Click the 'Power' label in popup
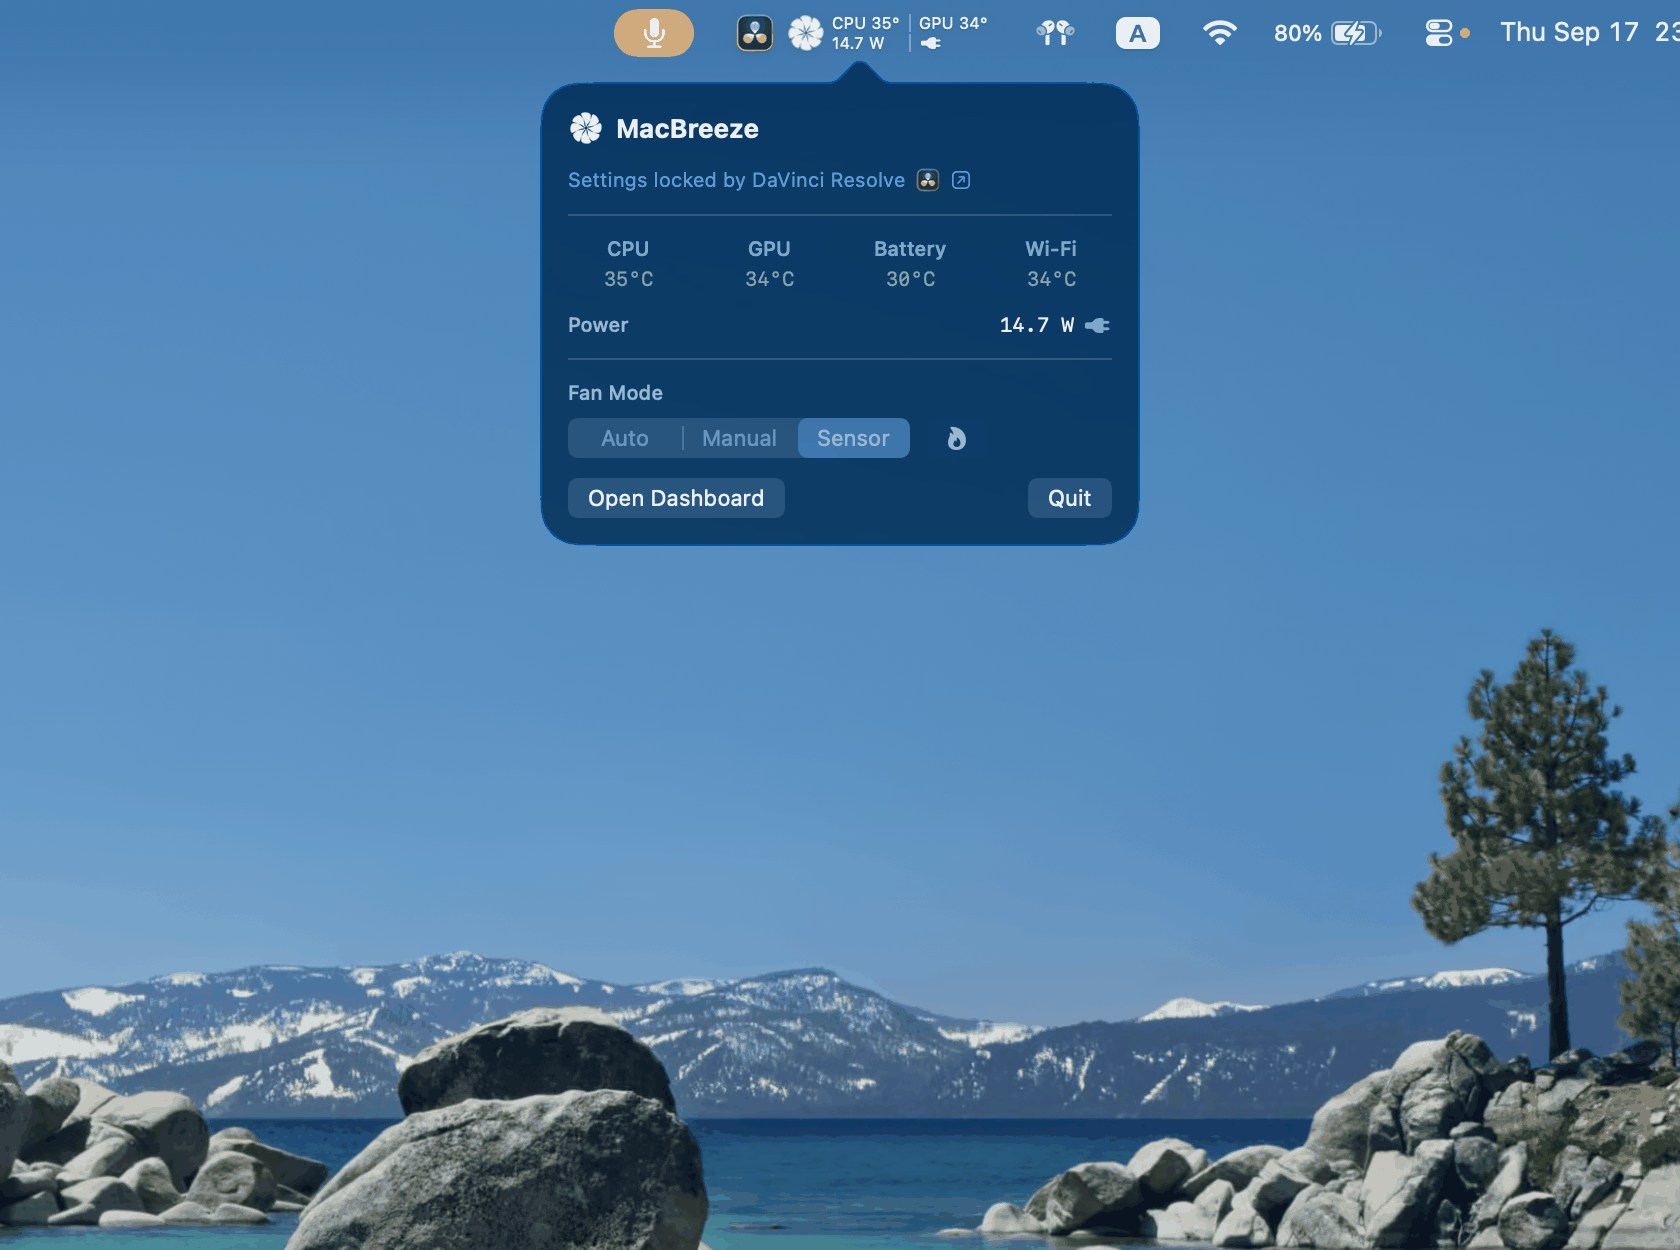 pyautogui.click(x=598, y=325)
